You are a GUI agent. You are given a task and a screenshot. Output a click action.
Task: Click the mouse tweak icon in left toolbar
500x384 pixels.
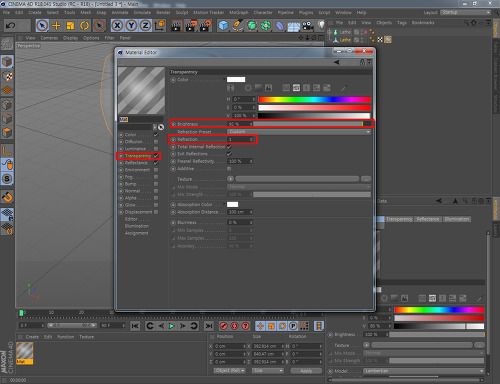coord(7,164)
